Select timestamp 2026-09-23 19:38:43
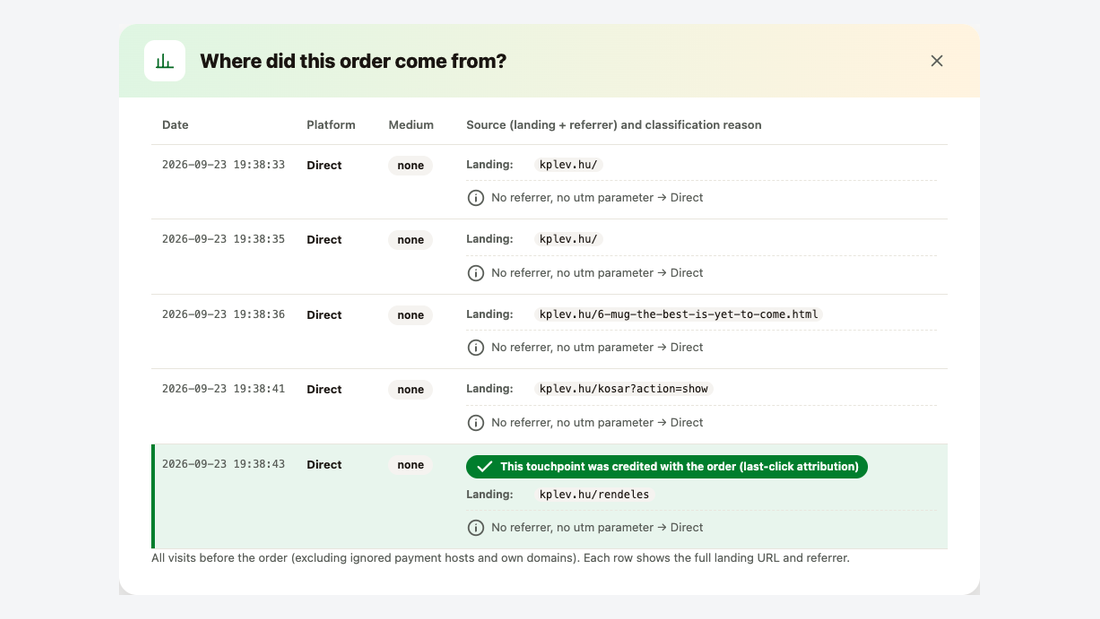The image size is (1100, 619). pos(223,464)
